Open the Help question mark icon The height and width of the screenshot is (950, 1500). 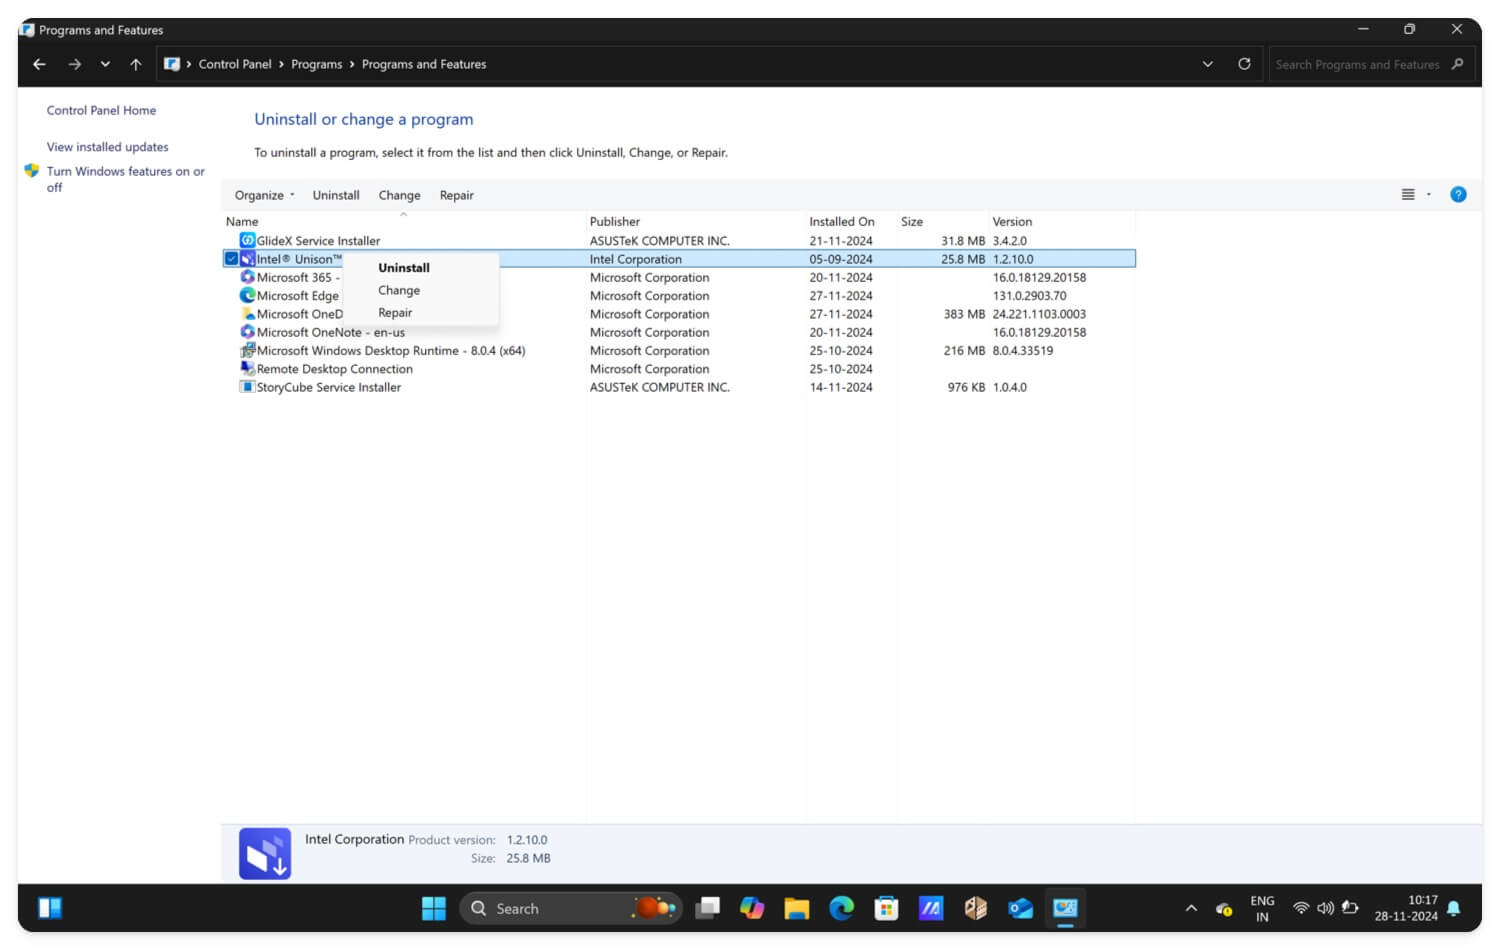point(1458,194)
